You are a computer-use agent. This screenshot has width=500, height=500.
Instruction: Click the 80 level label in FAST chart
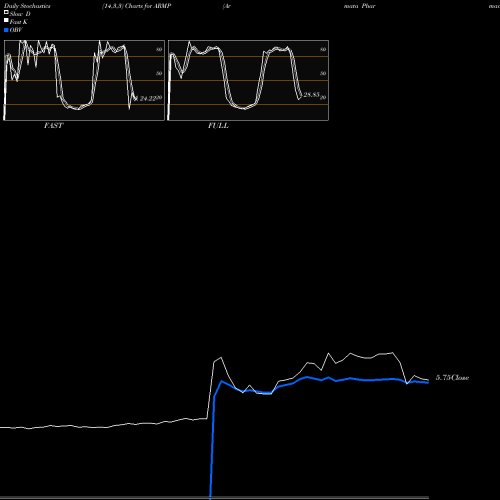[x=159, y=49]
